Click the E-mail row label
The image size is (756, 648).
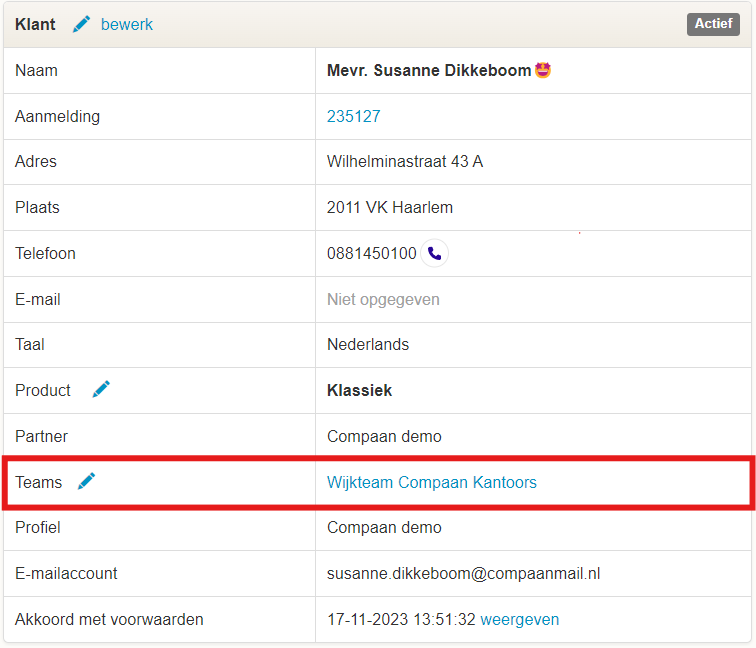point(38,299)
